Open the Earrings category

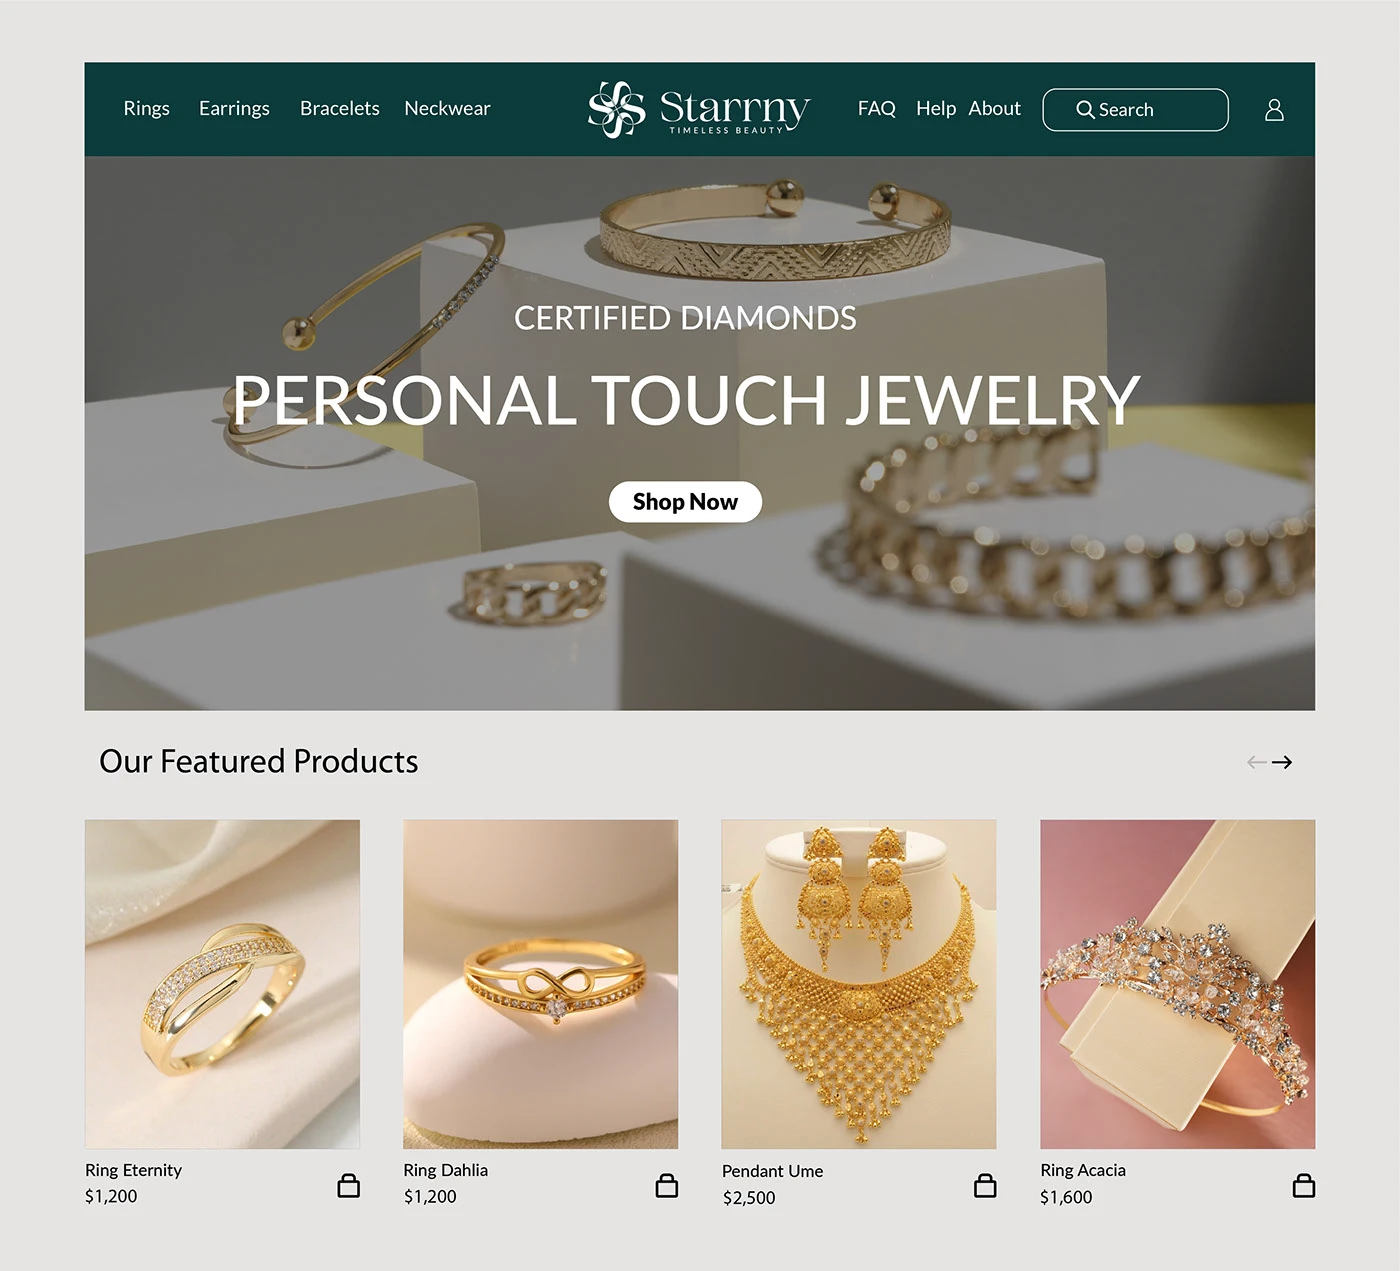click(234, 108)
